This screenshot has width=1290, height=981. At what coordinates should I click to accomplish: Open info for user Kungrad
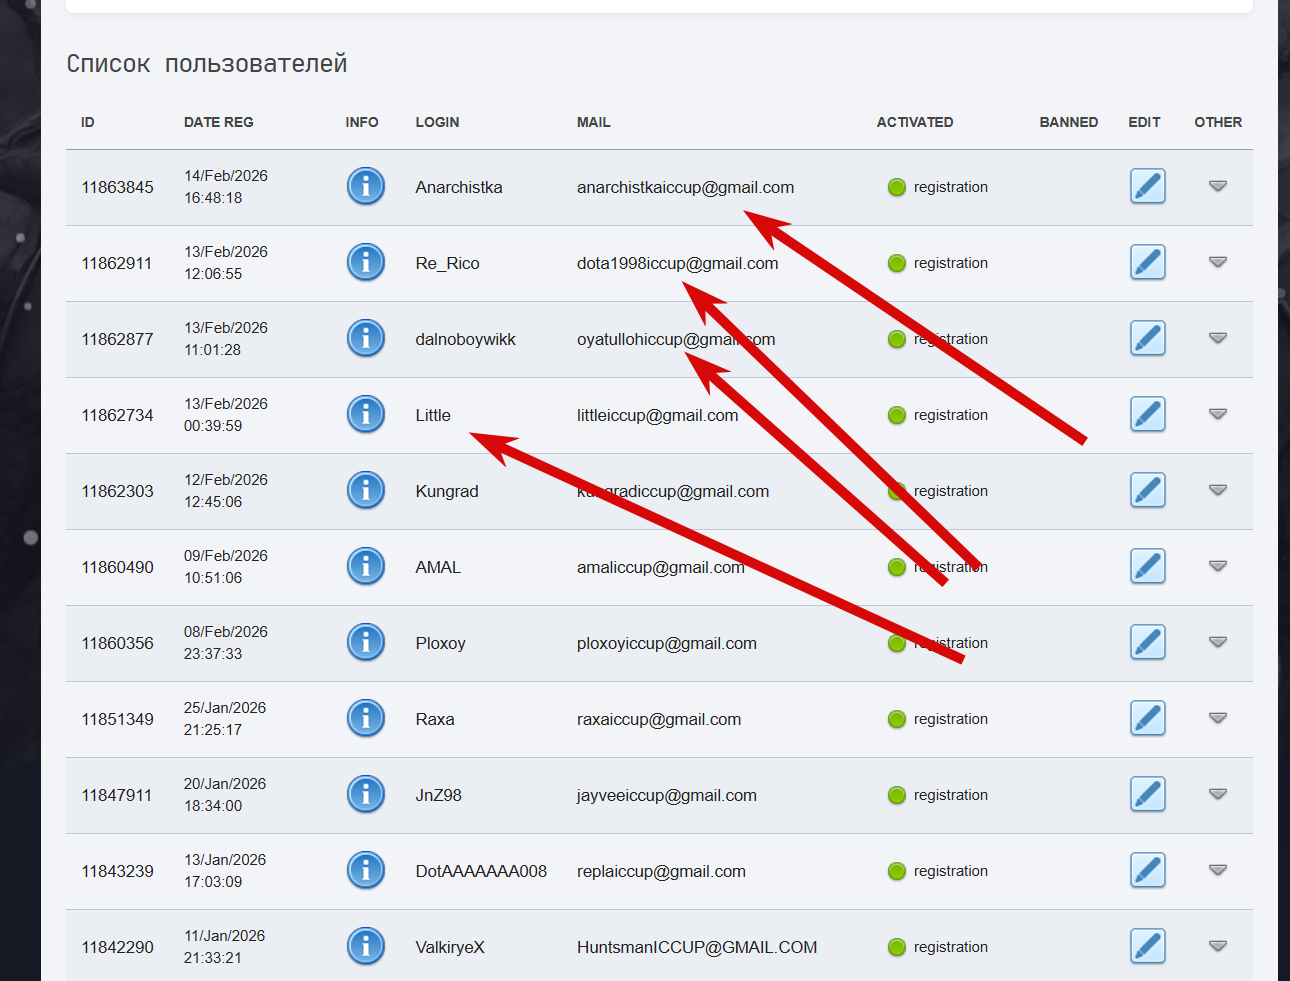(x=366, y=490)
